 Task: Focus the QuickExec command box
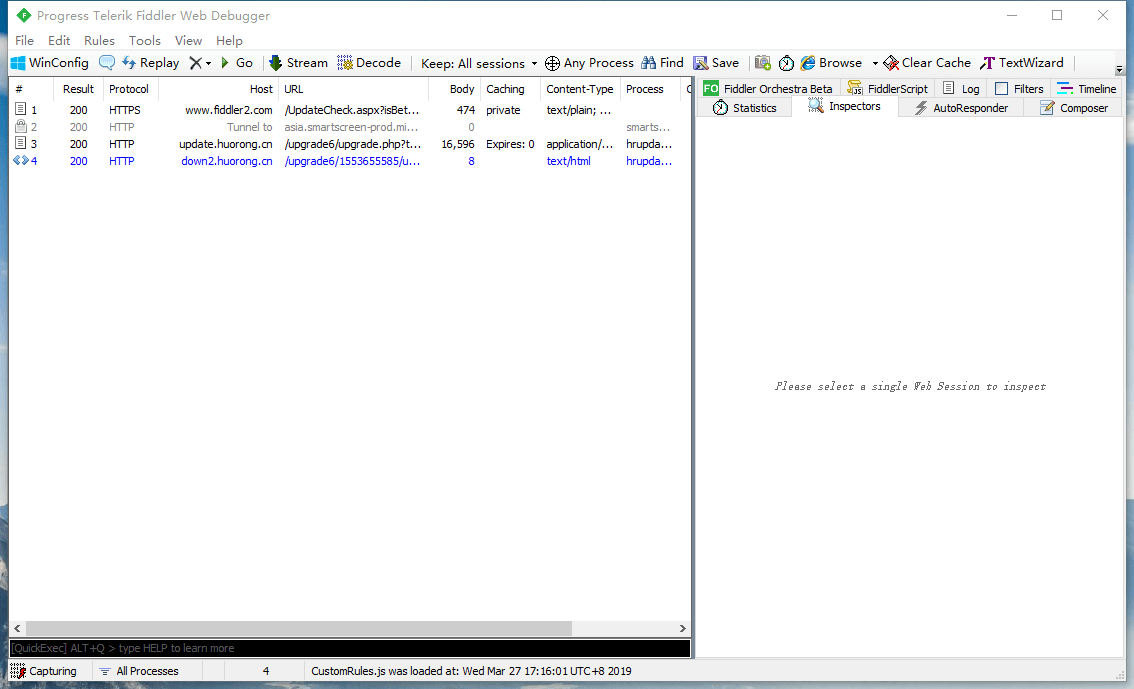tap(349, 648)
